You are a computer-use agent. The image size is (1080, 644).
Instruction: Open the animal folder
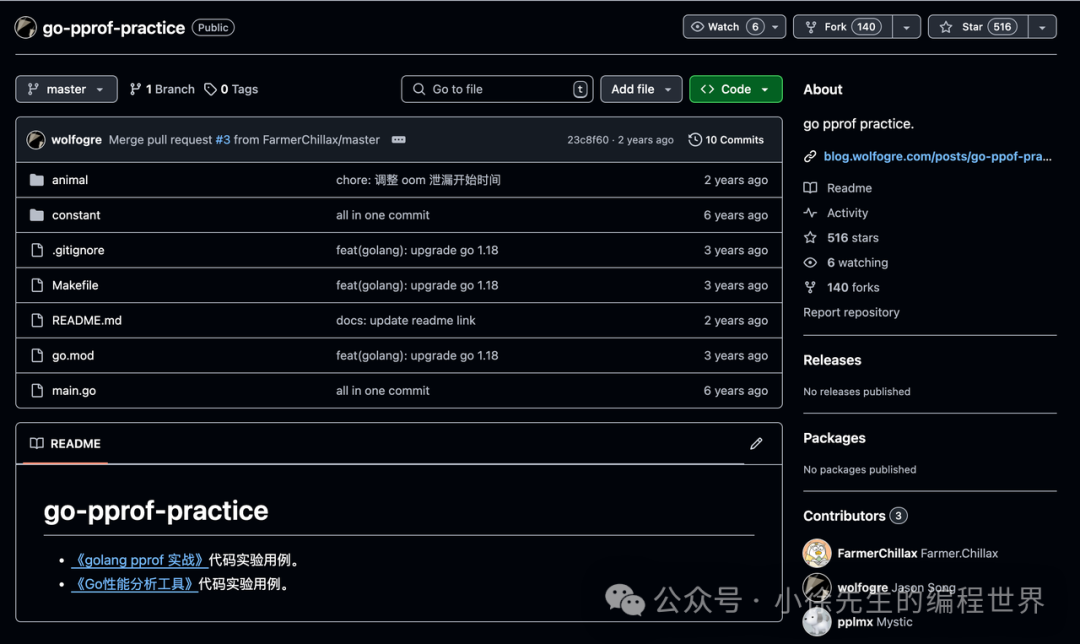[70, 180]
